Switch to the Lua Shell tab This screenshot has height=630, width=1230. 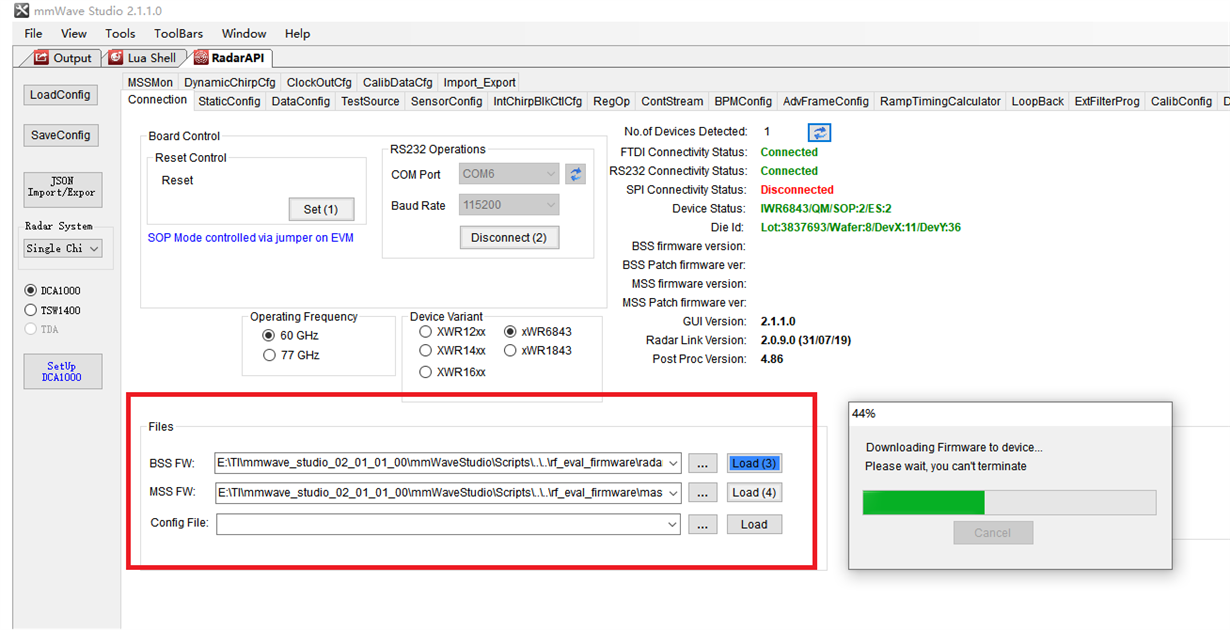tap(143, 58)
